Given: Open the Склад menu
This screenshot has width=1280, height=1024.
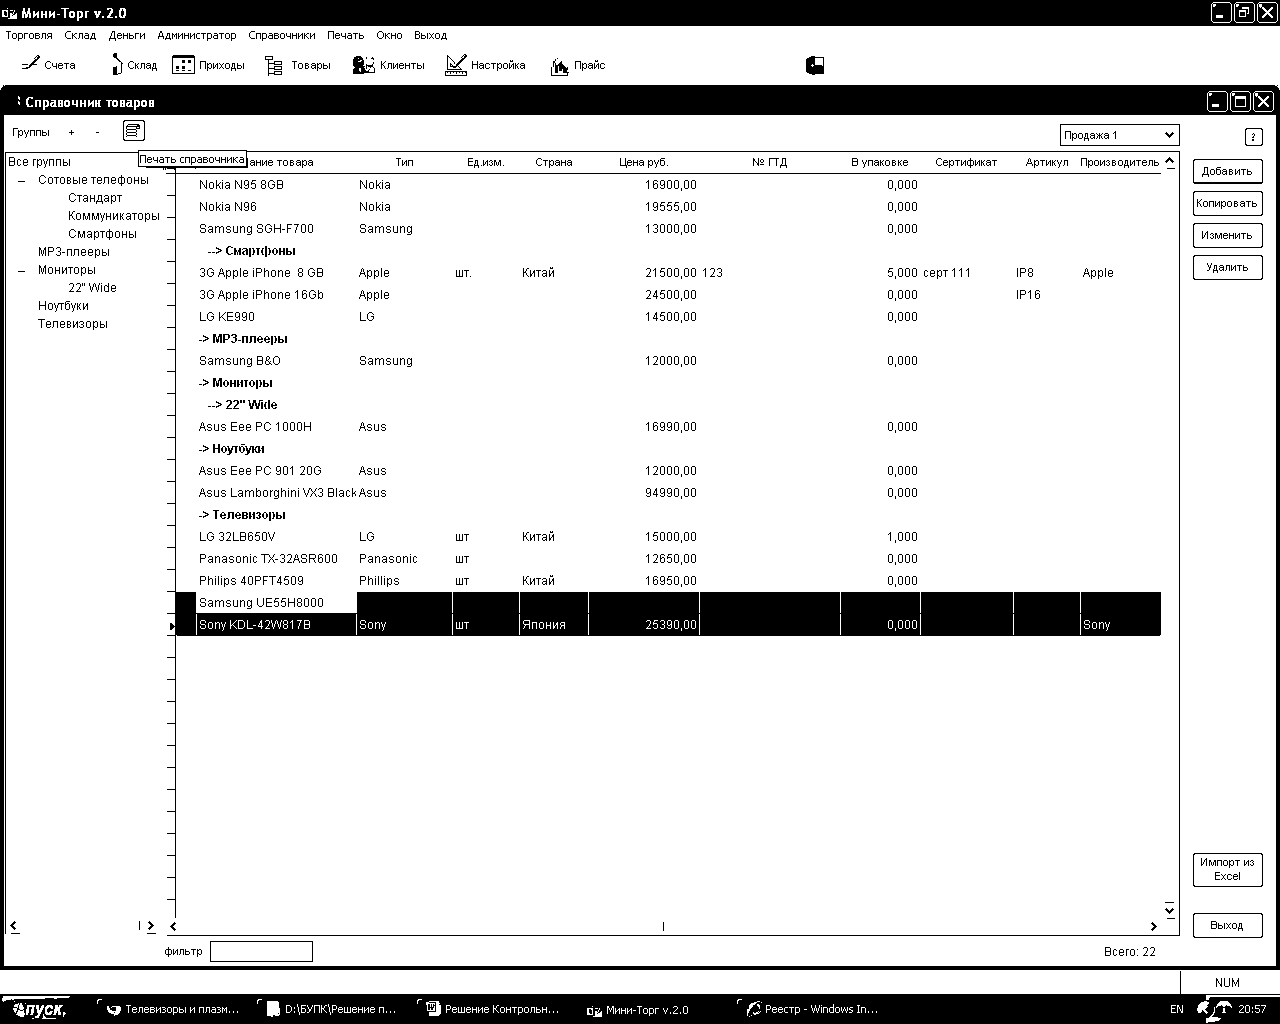Looking at the screenshot, I should tap(80, 35).
